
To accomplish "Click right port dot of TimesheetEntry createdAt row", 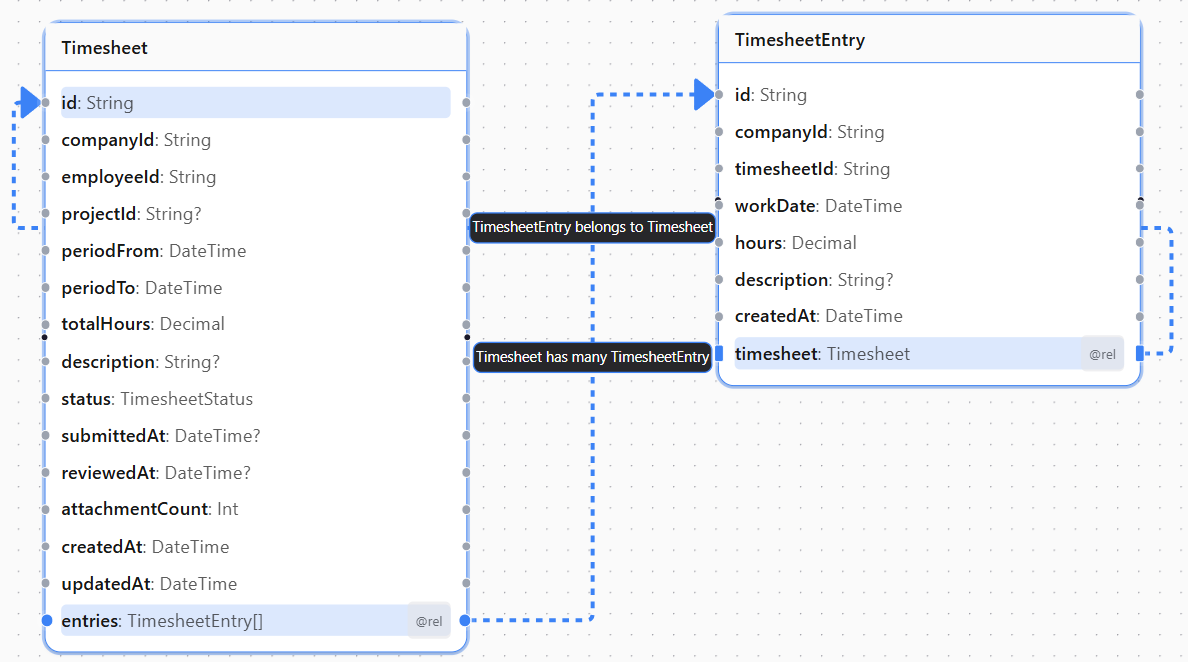I will click(1140, 316).
